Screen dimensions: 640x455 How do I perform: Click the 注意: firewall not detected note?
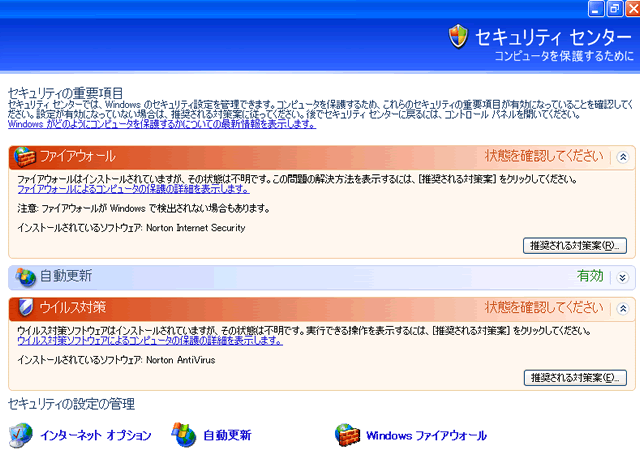point(144,209)
